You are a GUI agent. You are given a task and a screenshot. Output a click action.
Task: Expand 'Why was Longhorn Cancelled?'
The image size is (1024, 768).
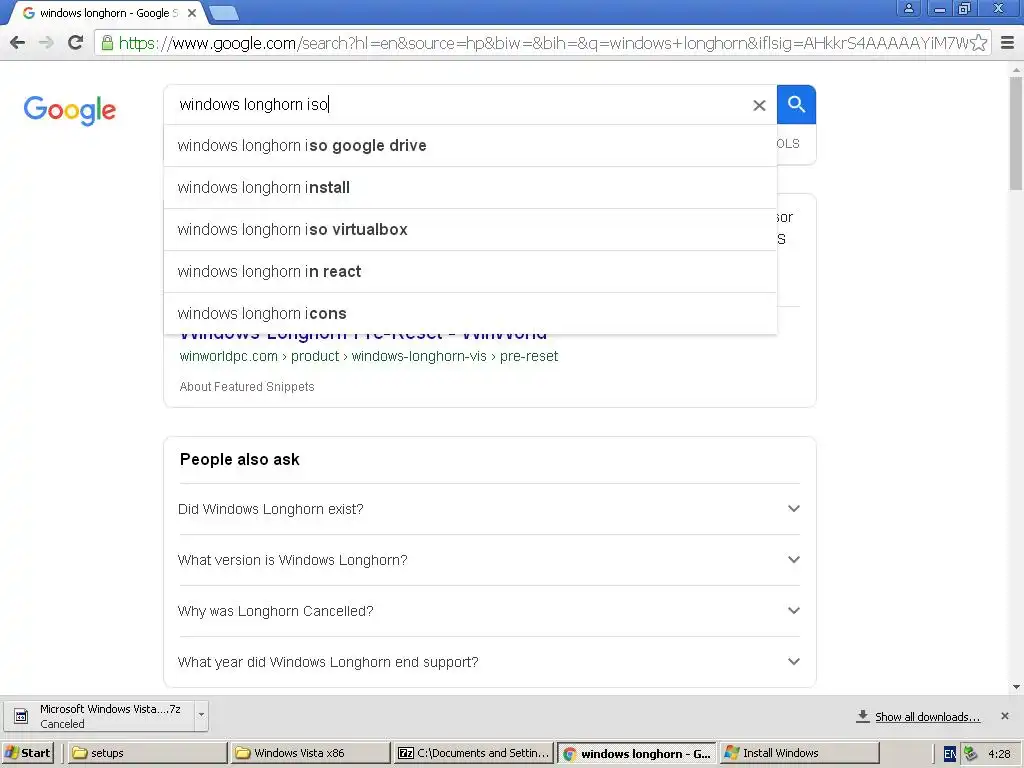pyautogui.click(x=489, y=611)
